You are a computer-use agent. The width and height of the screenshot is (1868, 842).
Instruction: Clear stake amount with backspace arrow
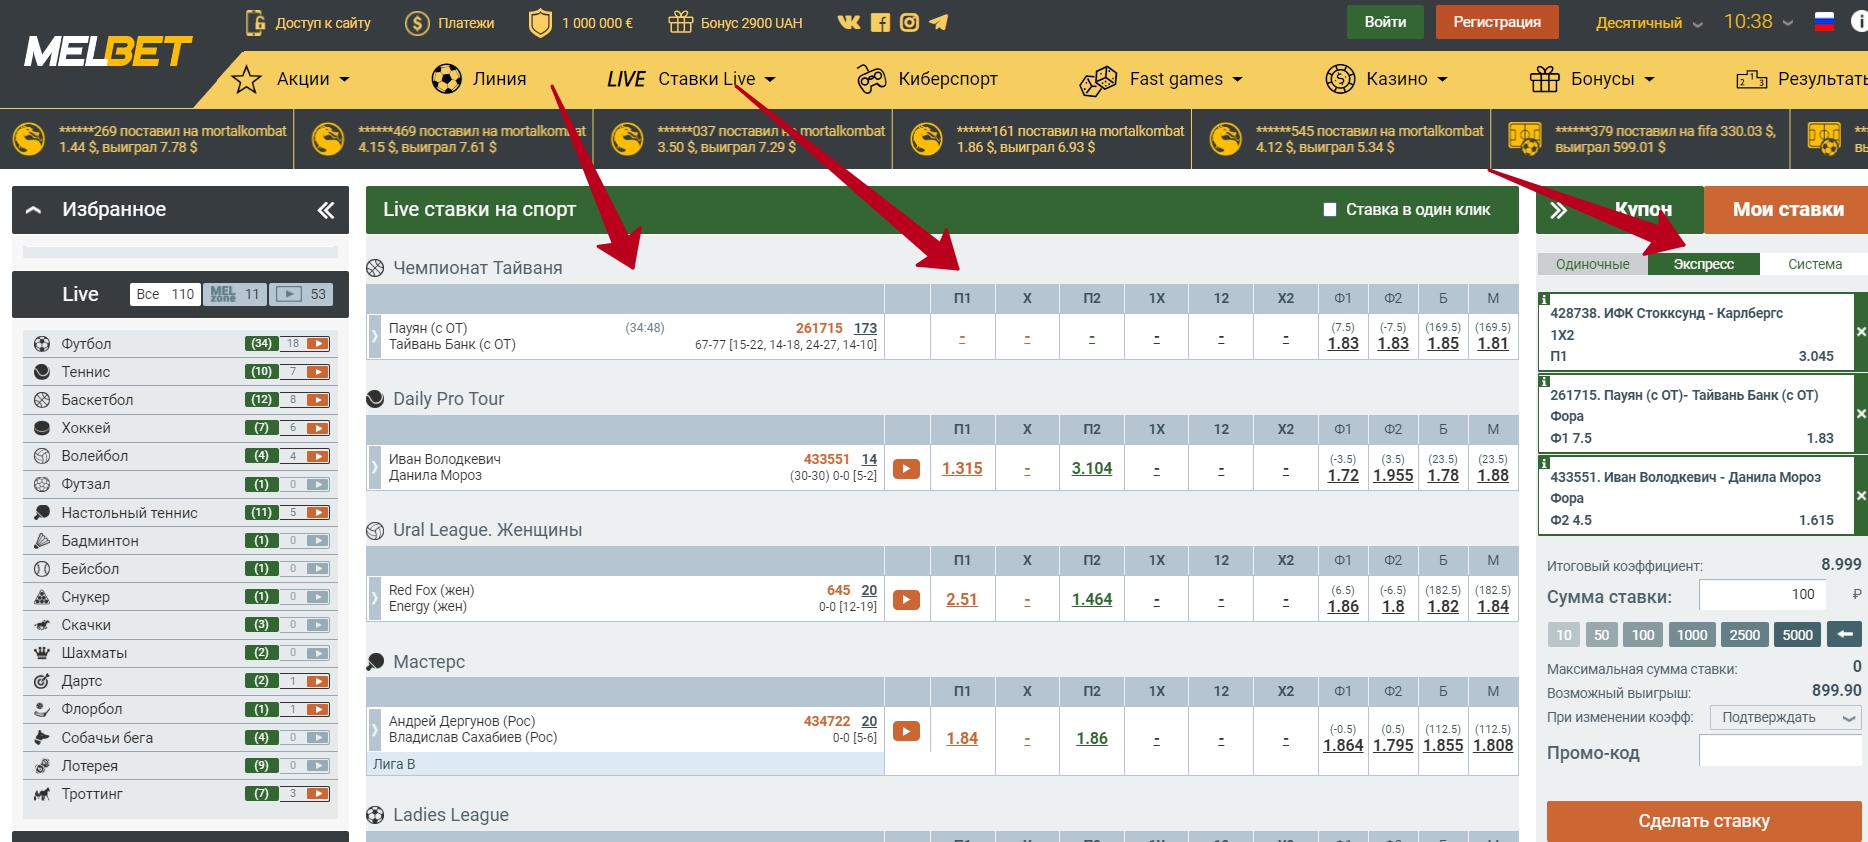point(1844,634)
